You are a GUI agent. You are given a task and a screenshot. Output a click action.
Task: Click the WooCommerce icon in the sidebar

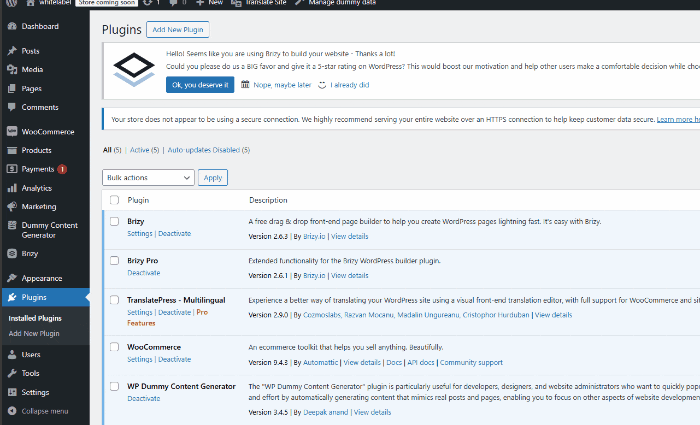tap(11, 131)
